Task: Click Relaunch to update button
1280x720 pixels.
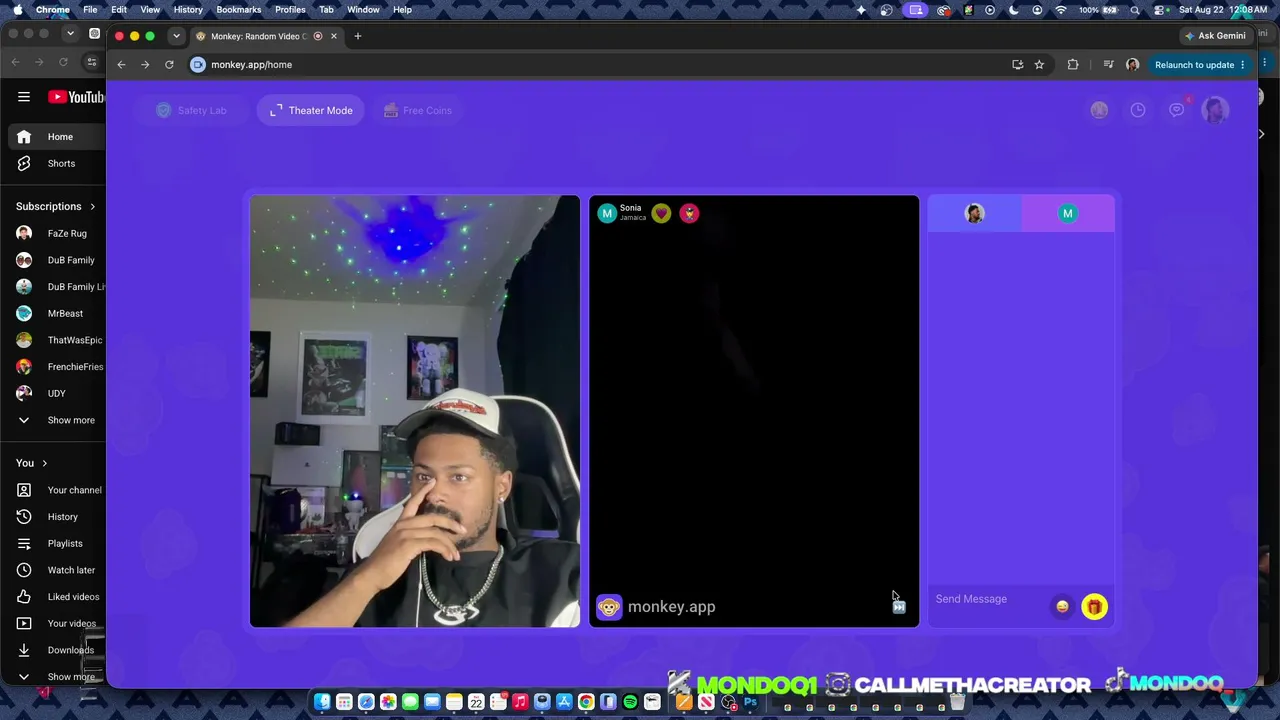Action: coord(1200,65)
